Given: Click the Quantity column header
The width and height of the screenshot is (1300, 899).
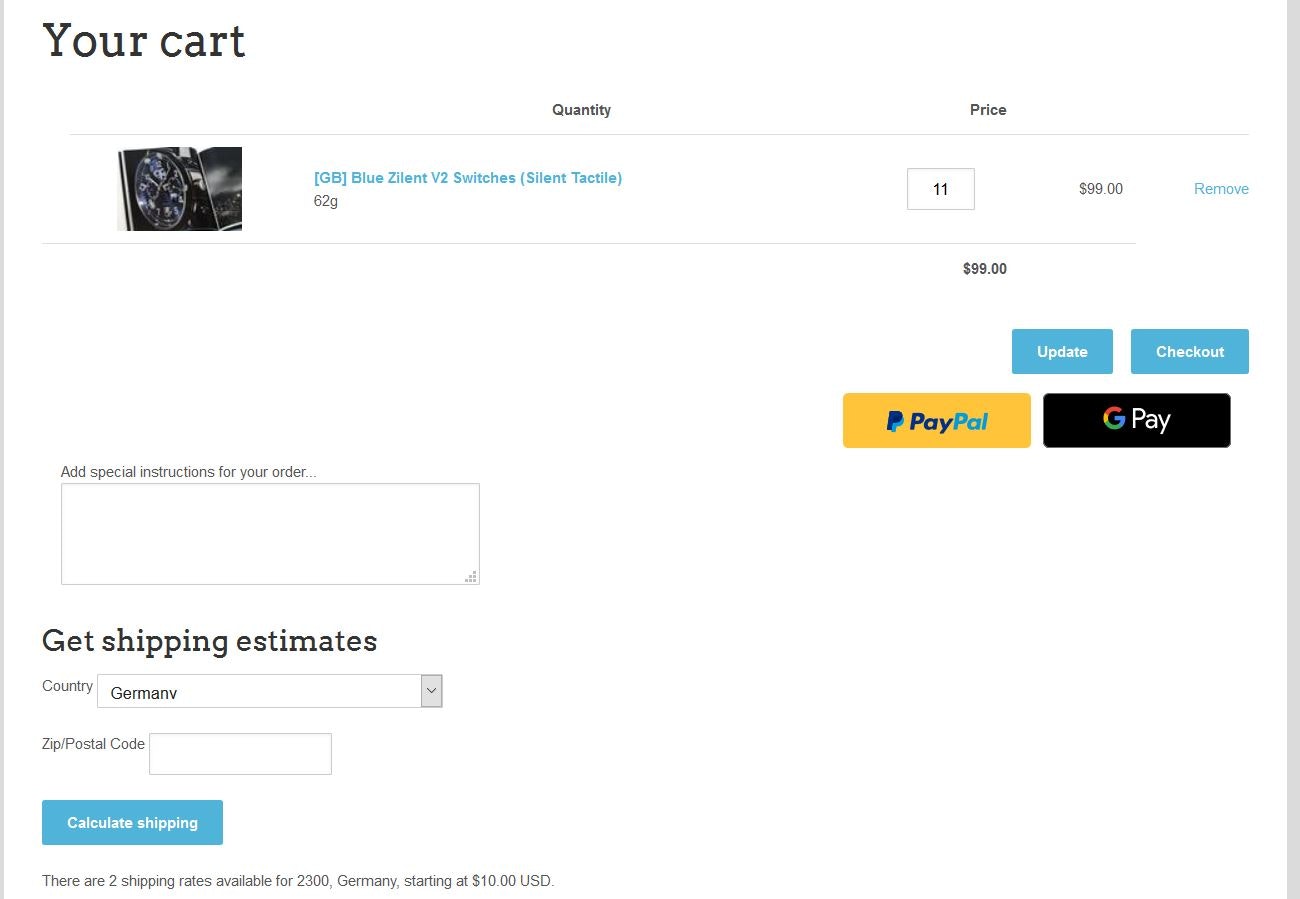Looking at the screenshot, I should [x=581, y=110].
